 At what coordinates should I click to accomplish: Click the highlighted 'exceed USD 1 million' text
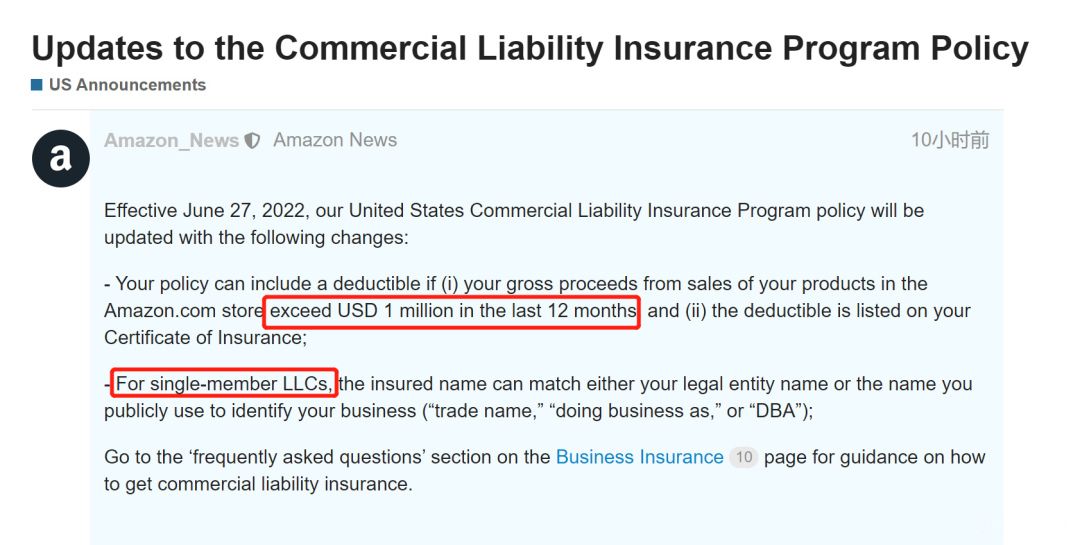pos(453,311)
